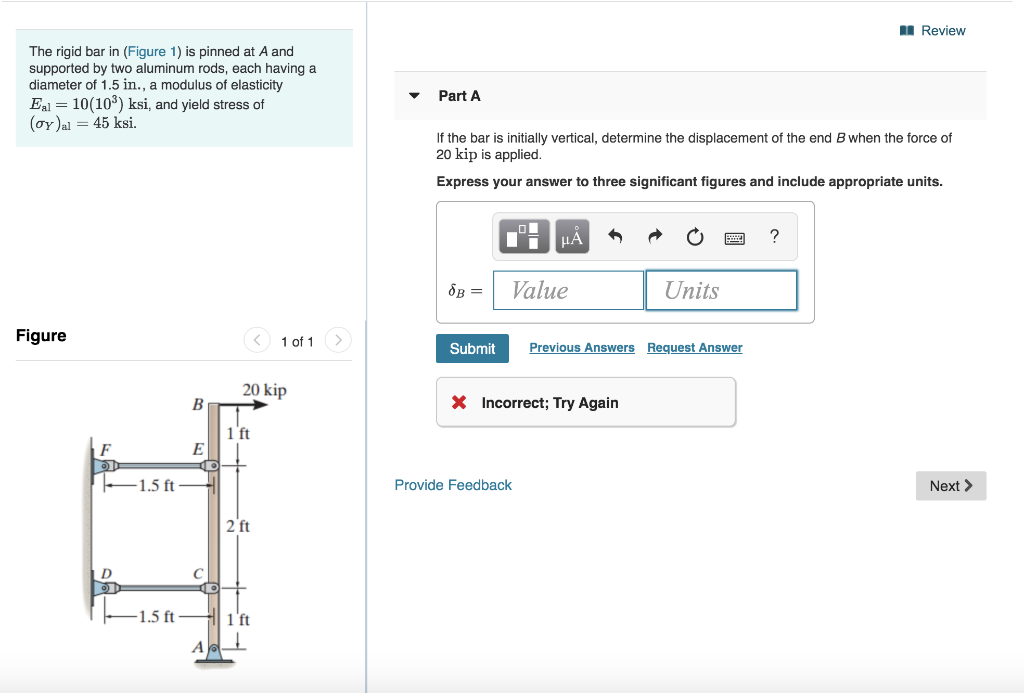Proceed using the Next button
The image size is (1024, 693).
[950, 485]
